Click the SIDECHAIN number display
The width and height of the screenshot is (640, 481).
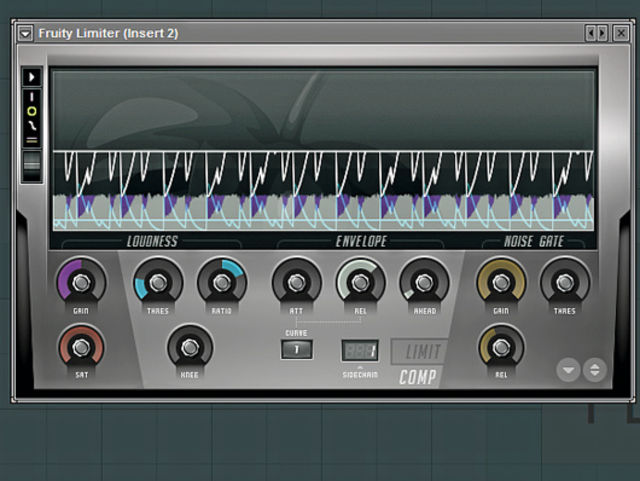(360, 351)
